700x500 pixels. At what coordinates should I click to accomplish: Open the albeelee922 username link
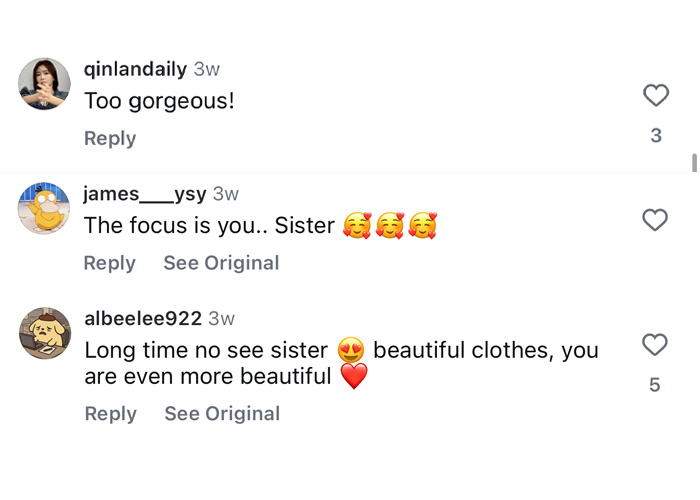click(143, 319)
